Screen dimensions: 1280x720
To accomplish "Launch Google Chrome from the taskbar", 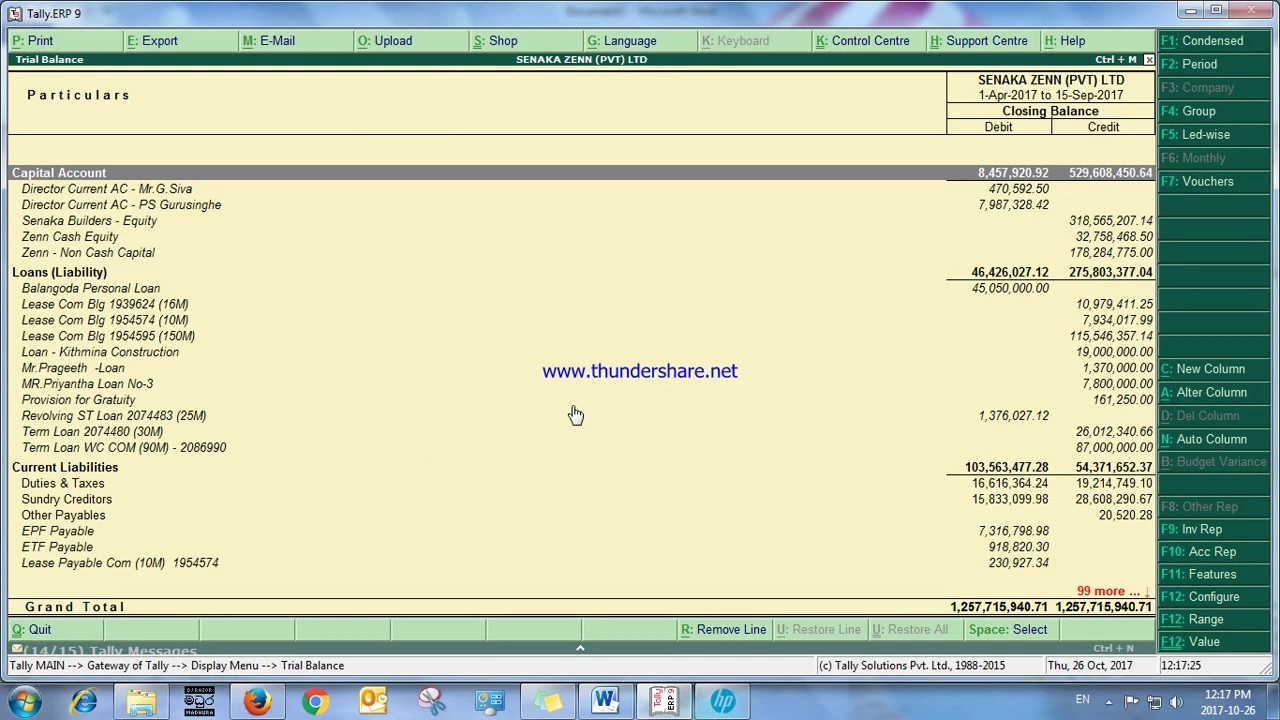I will point(315,702).
